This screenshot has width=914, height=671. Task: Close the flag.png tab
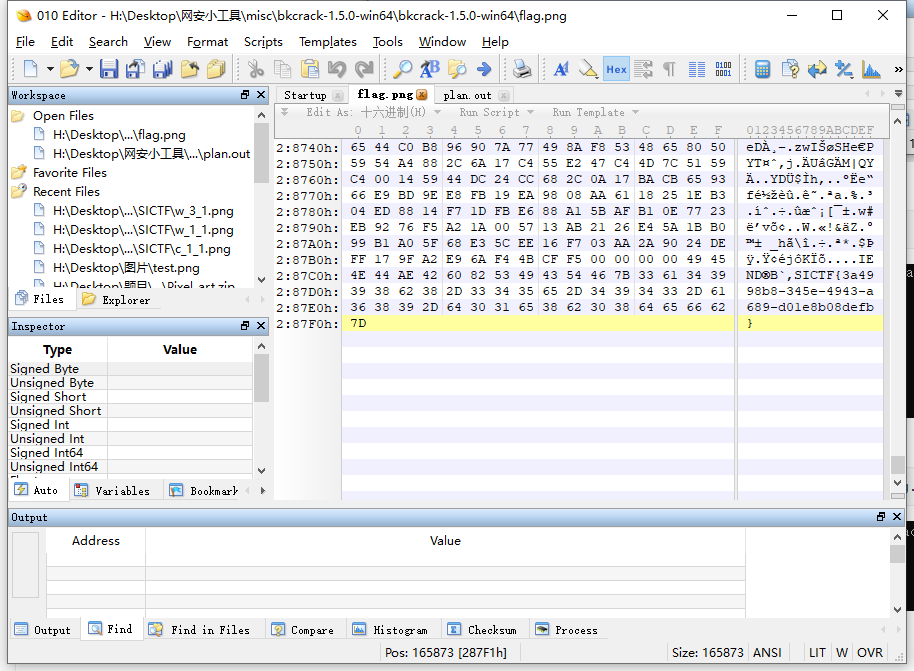pos(422,95)
